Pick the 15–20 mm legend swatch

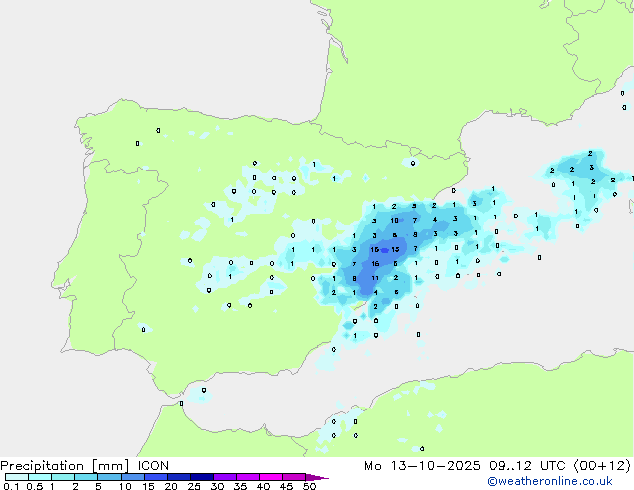pyautogui.click(x=156, y=477)
